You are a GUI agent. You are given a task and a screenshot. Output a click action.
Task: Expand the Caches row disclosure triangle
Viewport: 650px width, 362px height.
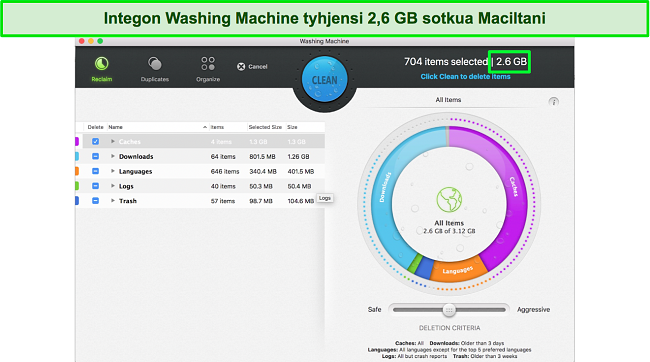tap(113, 141)
